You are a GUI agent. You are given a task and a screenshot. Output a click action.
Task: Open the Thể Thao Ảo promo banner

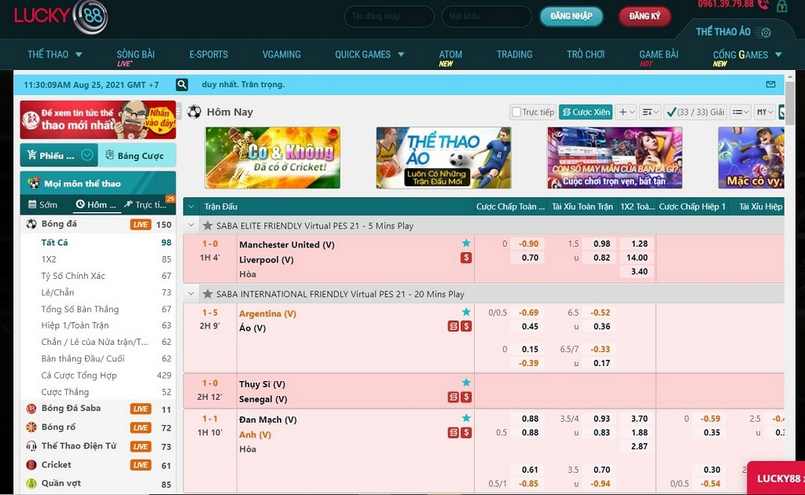(444, 158)
